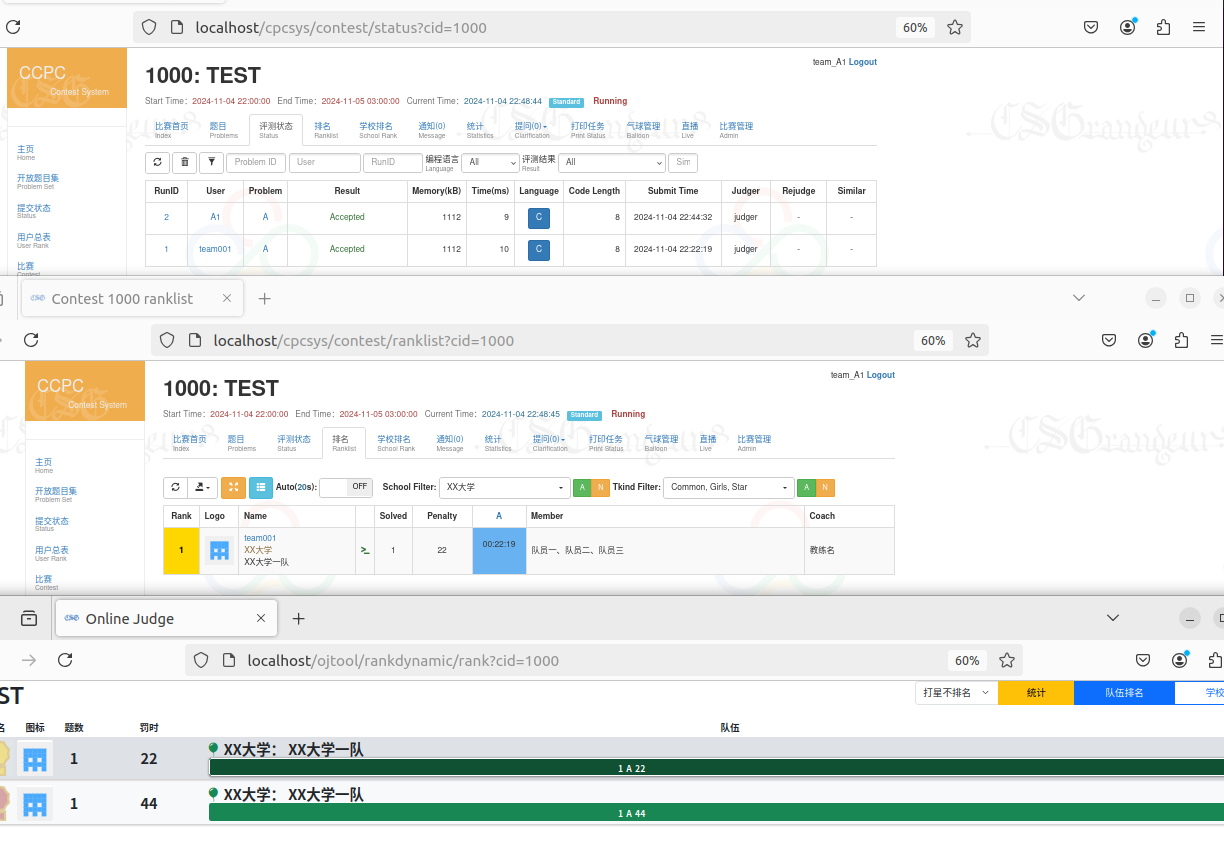This screenshot has height=867, width=1224.
Task: Switch to 评测状态 Status tab in the status window
Action: (x=276, y=130)
